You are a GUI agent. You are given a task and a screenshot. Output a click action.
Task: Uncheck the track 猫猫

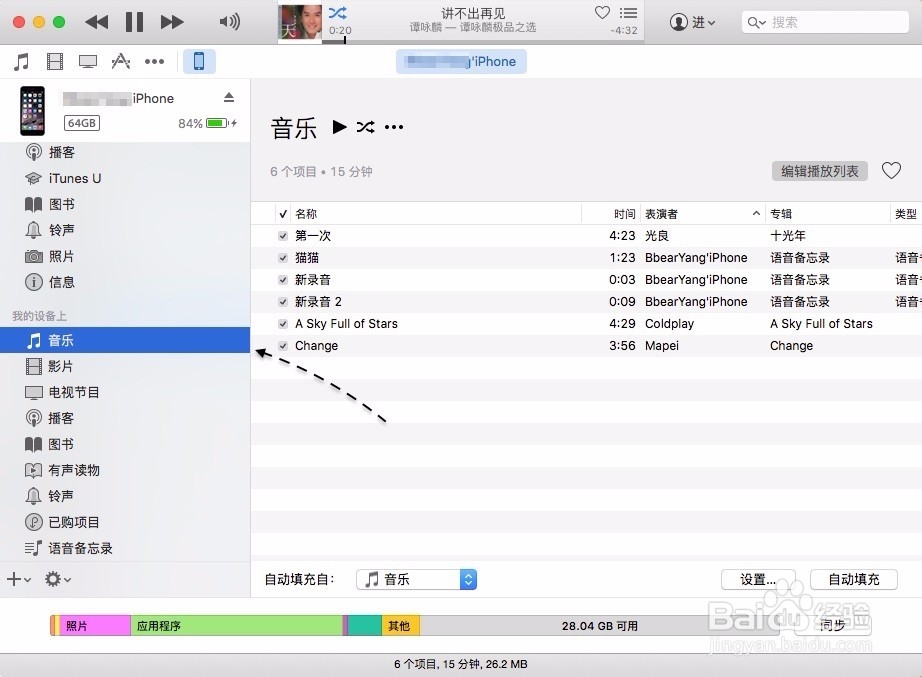tap(283, 258)
